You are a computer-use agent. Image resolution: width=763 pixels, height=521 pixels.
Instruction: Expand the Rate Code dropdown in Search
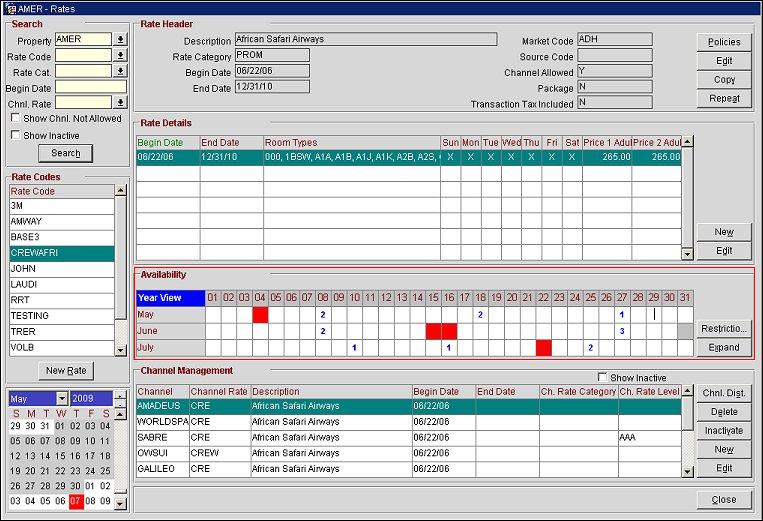click(x=120, y=55)
